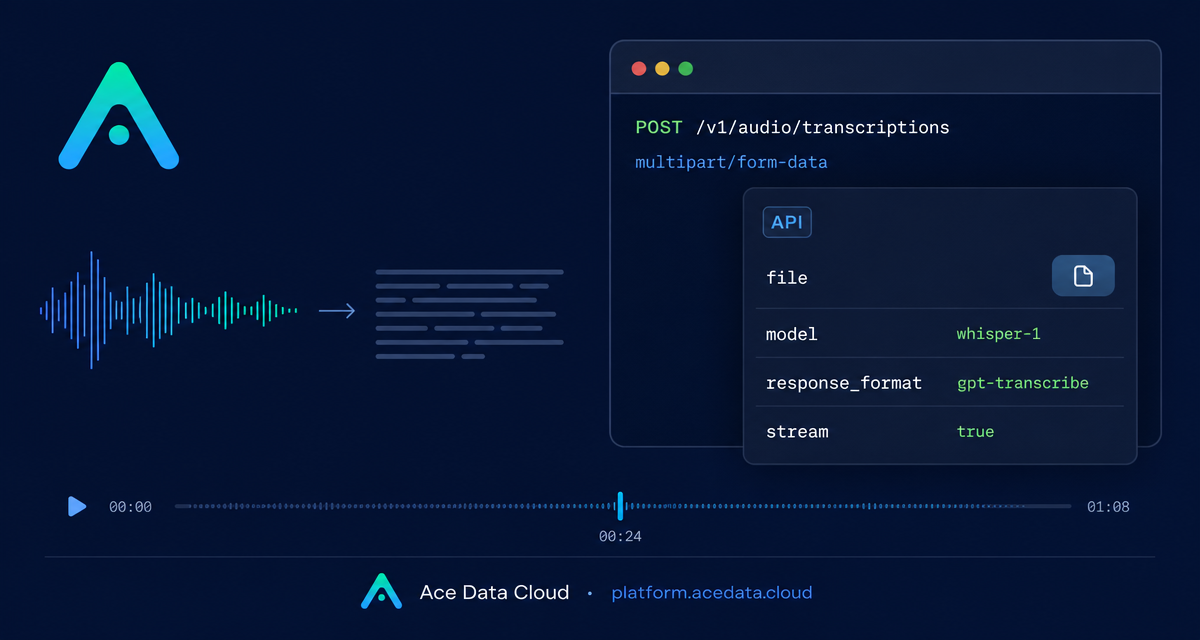Click the Ace Data Cloud name
Image resolution: width=1200 pixels, height=640 pixels.
494,592
